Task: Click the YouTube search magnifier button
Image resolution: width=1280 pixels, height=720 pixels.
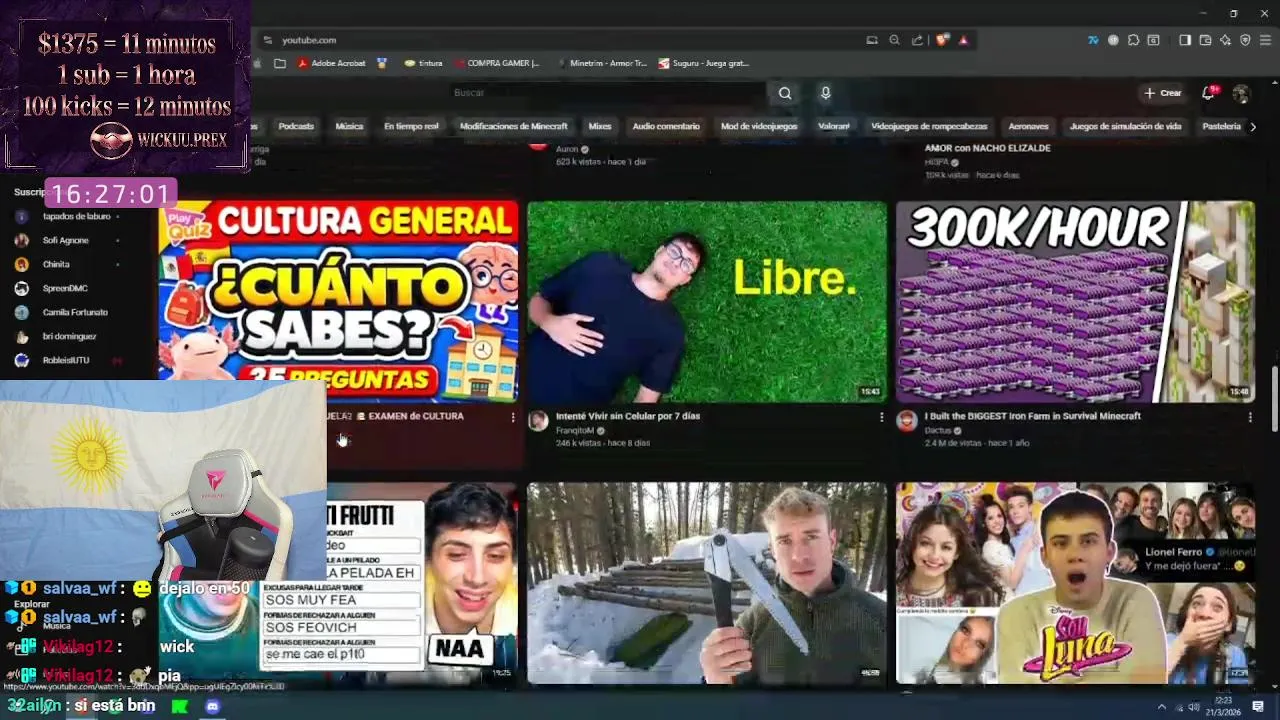Action: click(785, 93)
